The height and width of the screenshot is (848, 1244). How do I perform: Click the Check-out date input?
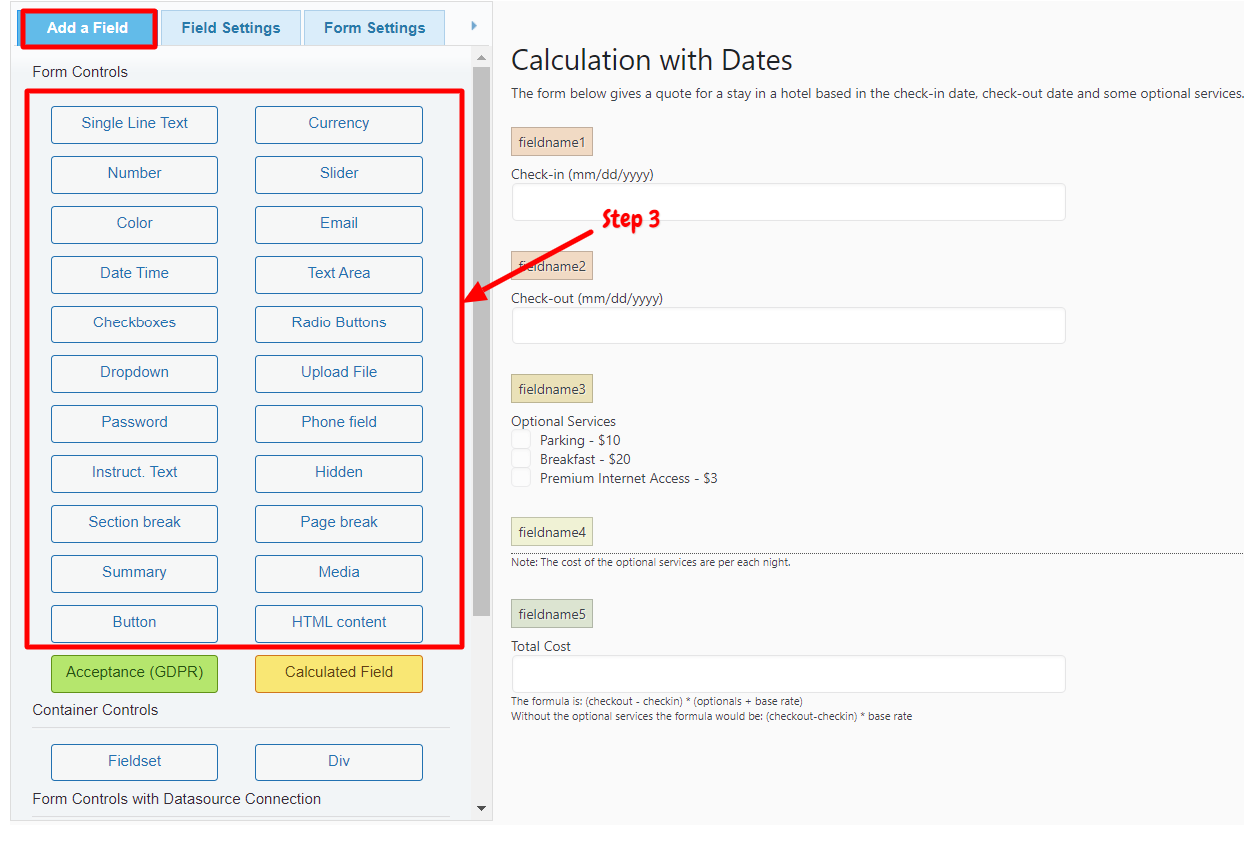[x=788, y=326]
